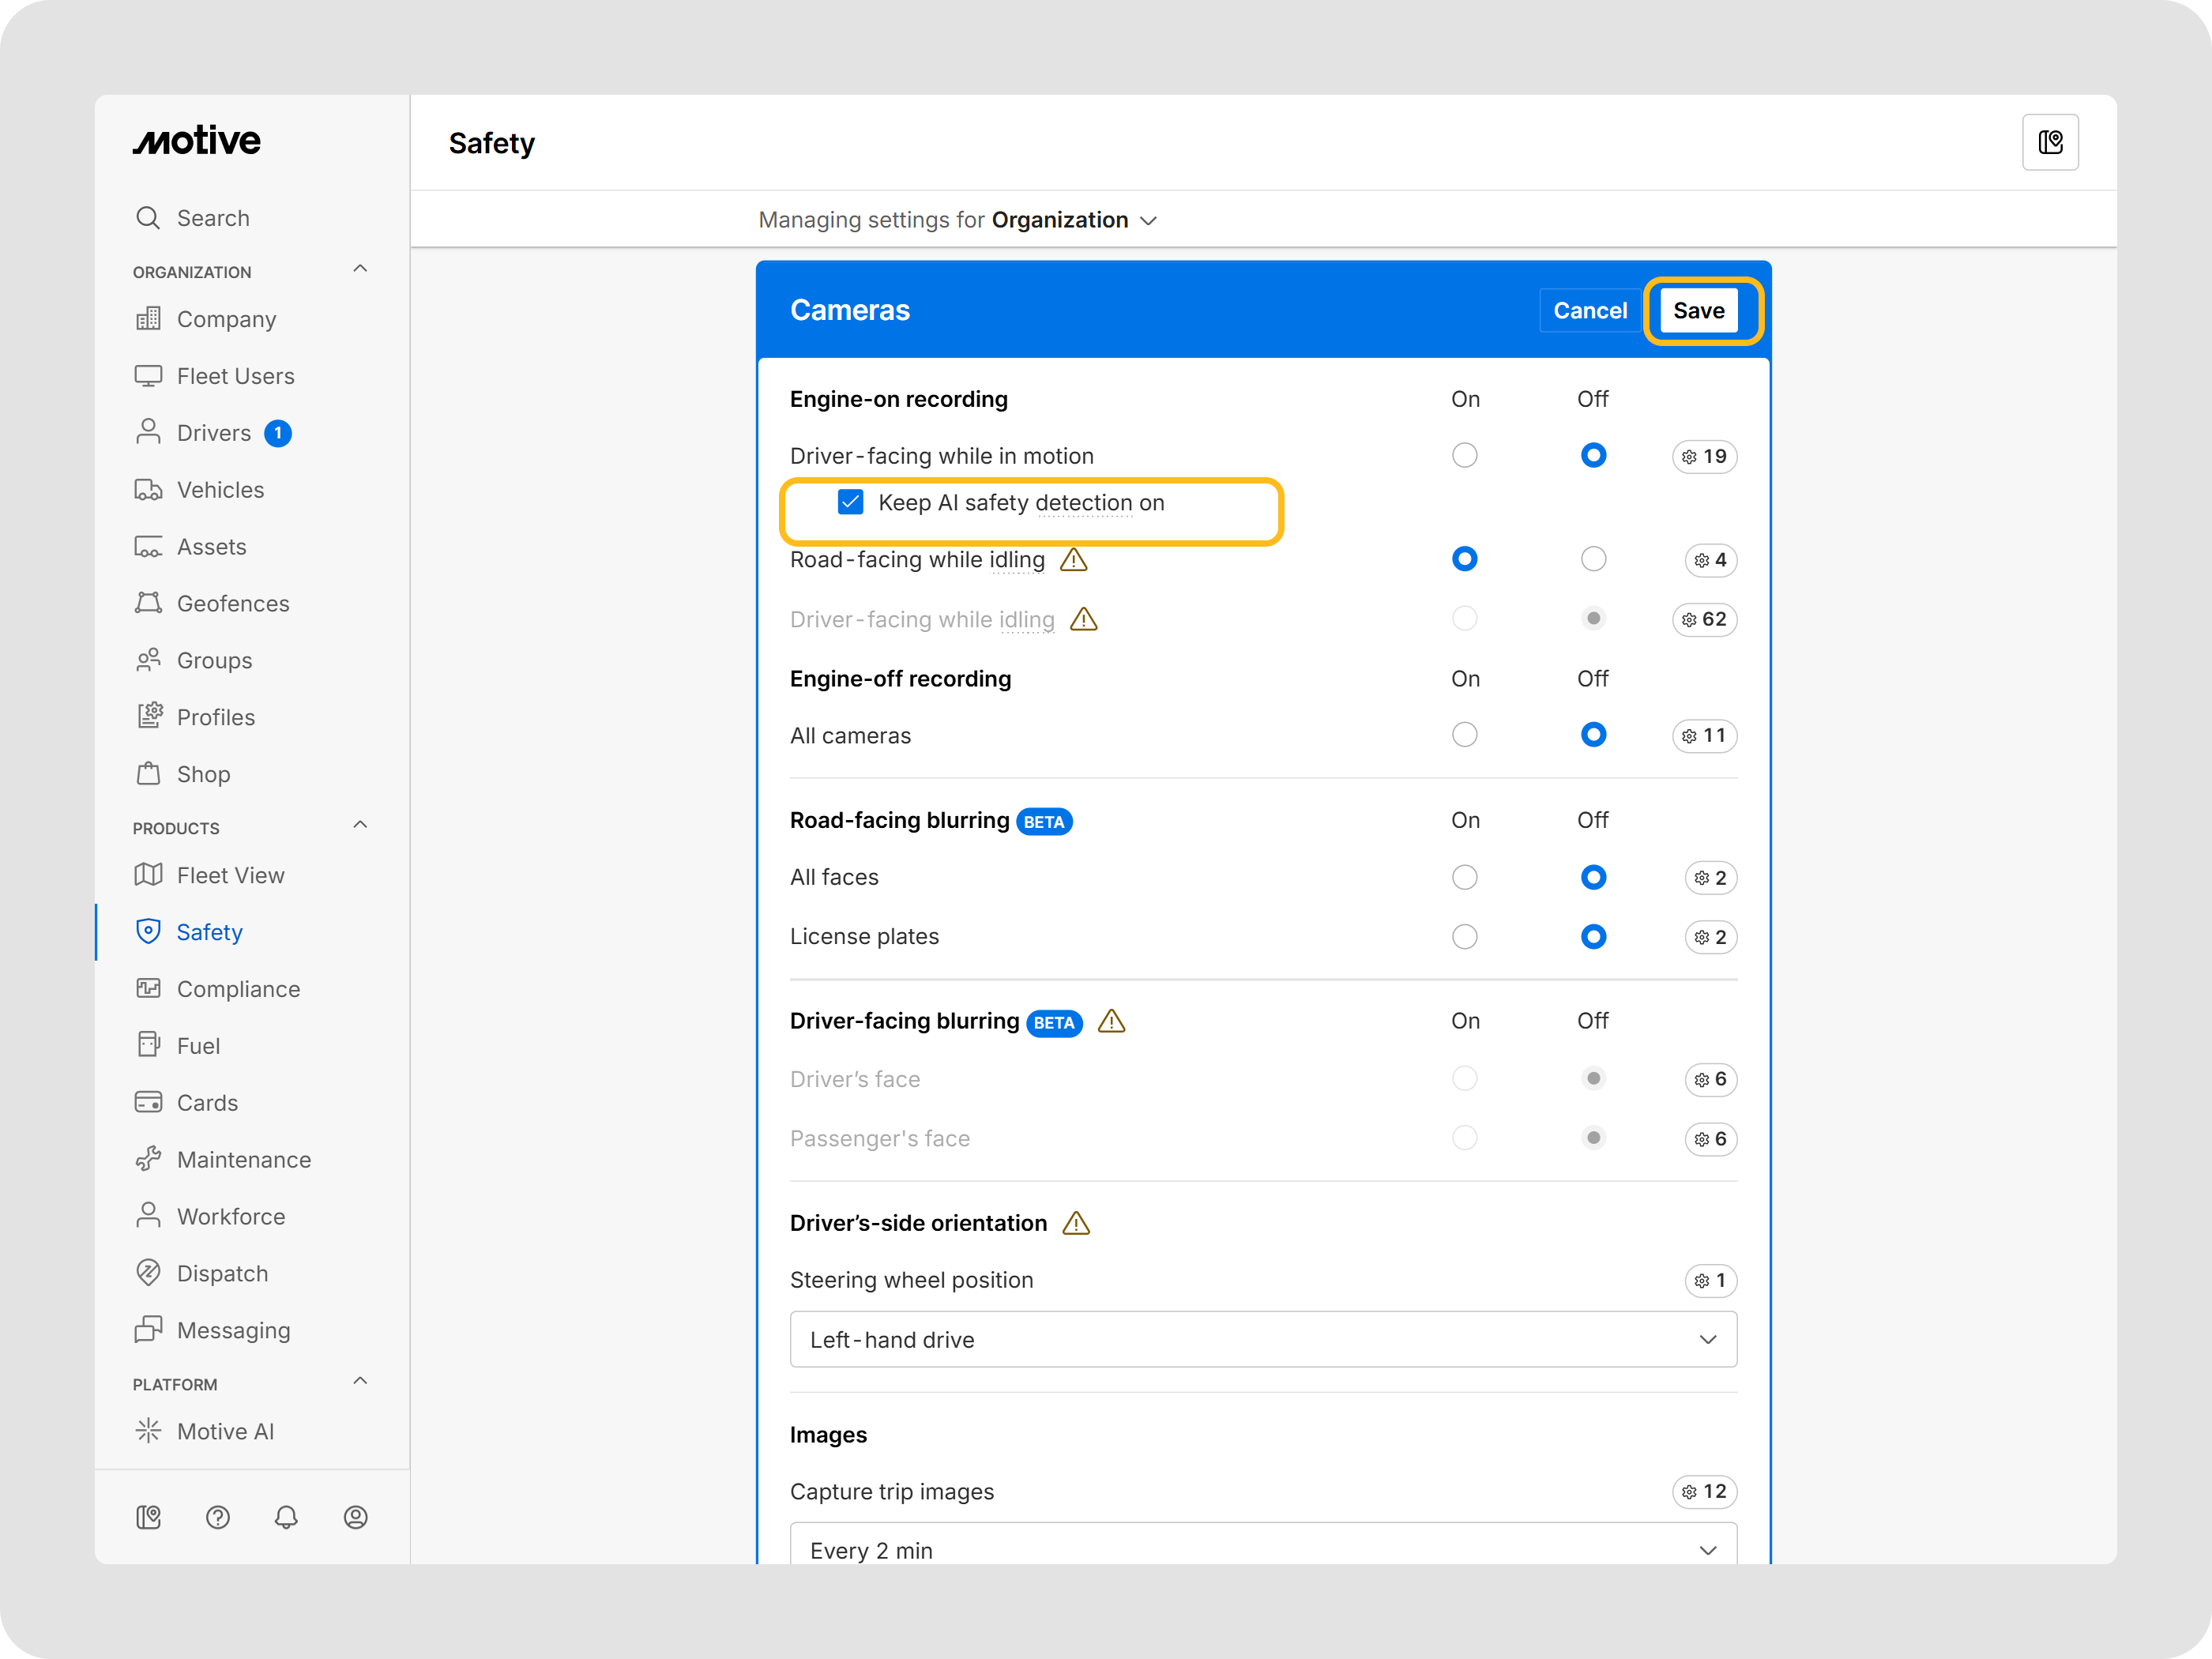Collapse the Platform sidebar section
The width and height of the screenshot is (2212, 1659).
click(360, 1381)
